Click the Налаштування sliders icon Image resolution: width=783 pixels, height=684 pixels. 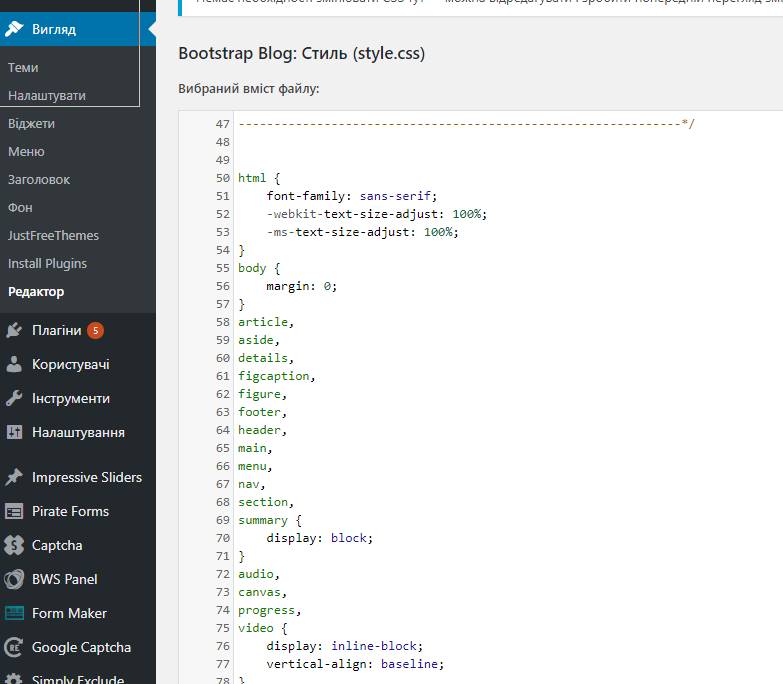[x=14, y=432]
